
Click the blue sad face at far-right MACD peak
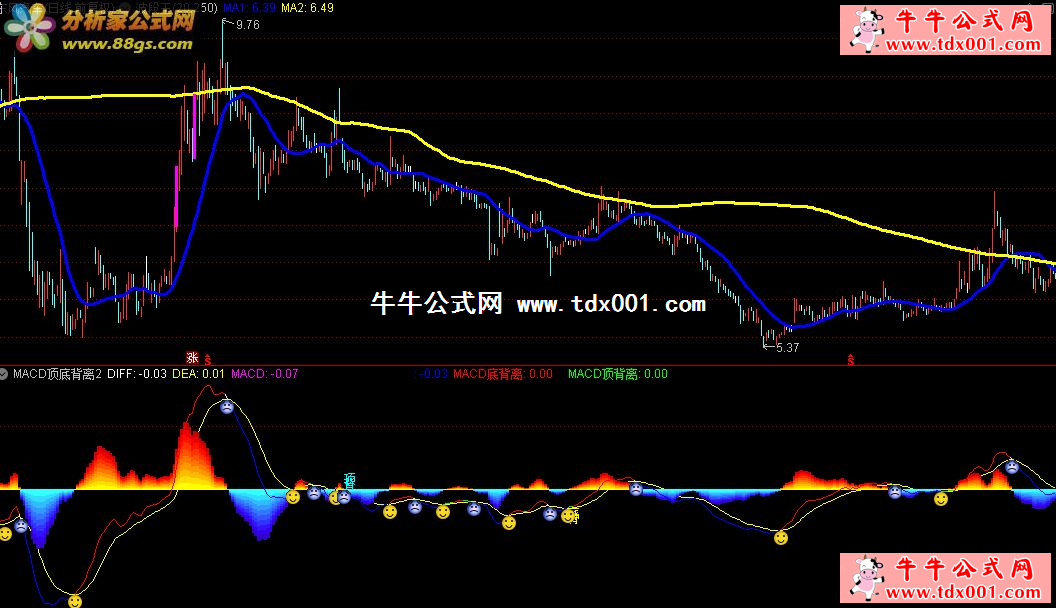(1012, 466)
